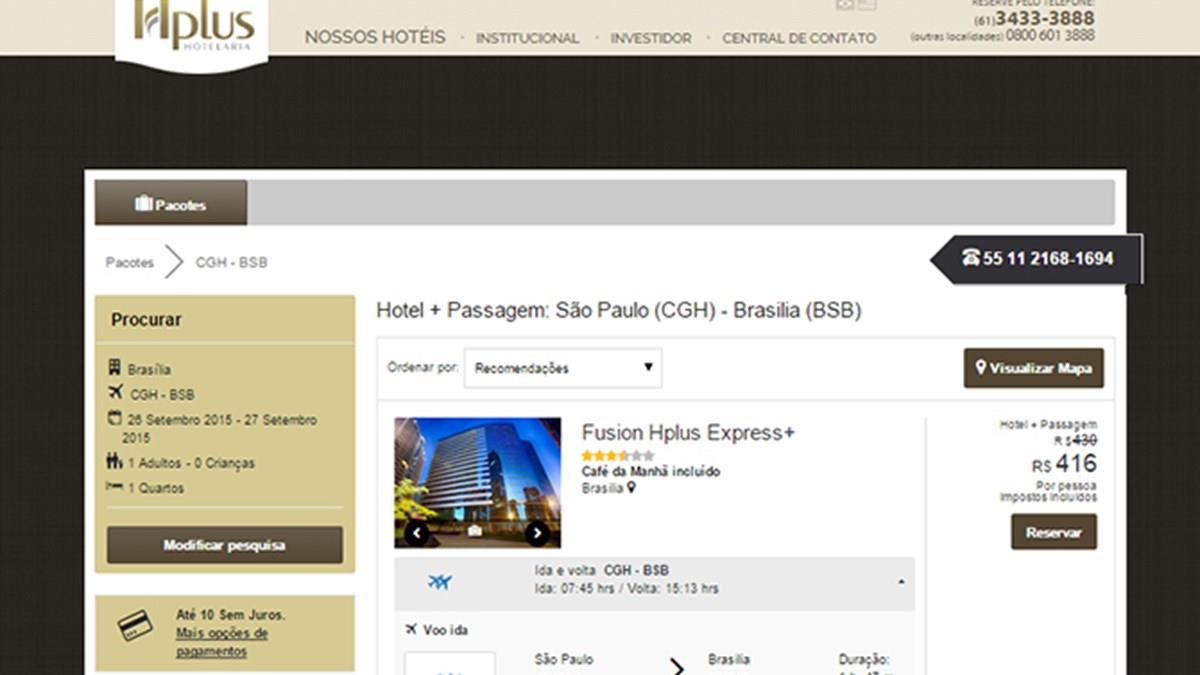Screen dimensions: 1200x675
Task: Open the Fusion Hplus Express+ hotel thumbnail
Action: pos(478,483)
